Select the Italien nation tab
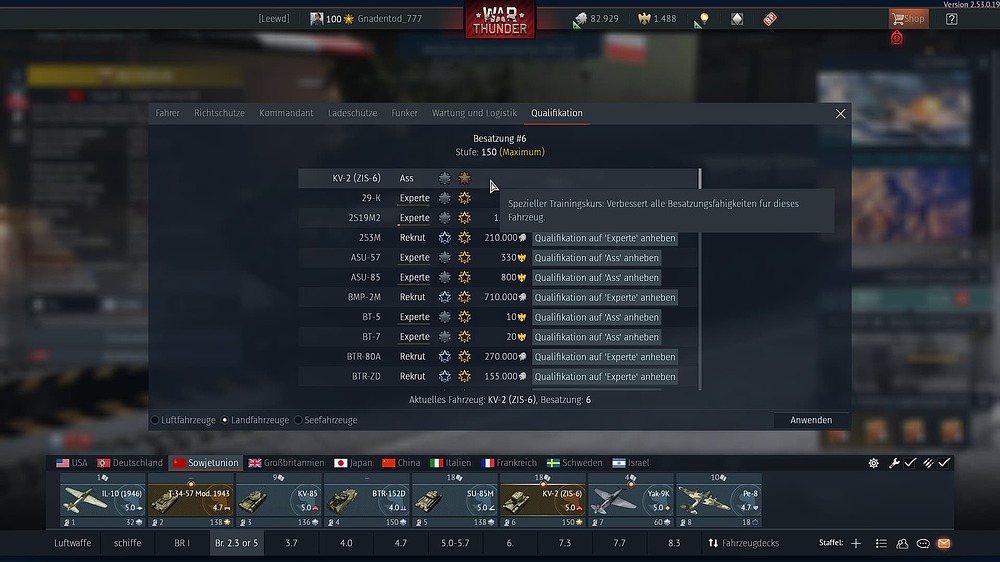 point(451,462)
